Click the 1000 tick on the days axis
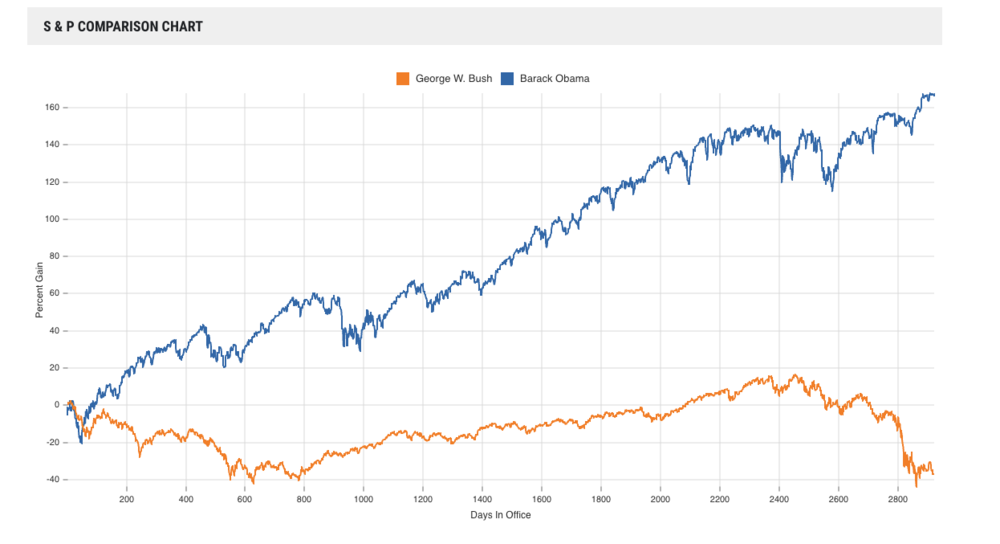This screenshot has width=1000, height=544. click(363, 497)
